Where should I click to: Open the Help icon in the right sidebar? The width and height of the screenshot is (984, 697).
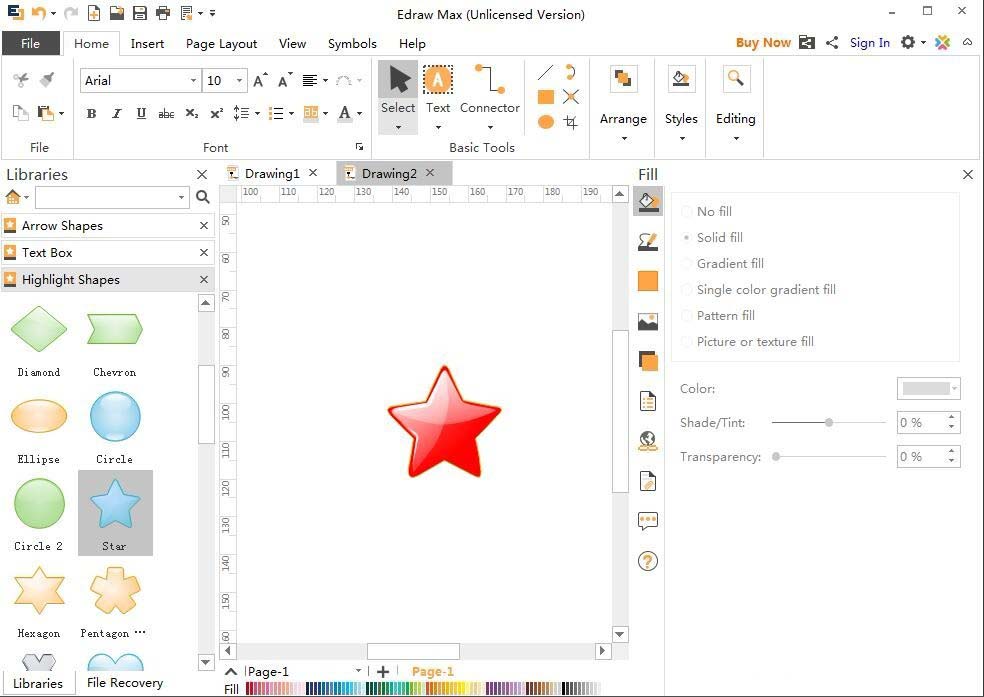coord(648,561)
